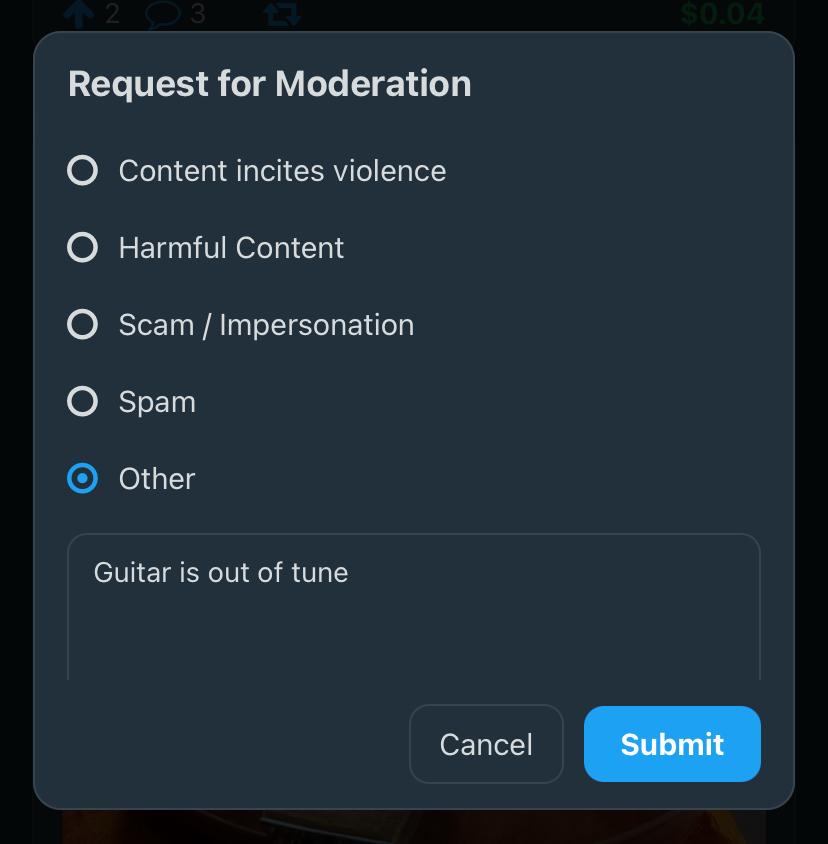Image resolution: width=828 pixels, height=844 pixels.
Task: Click the post image behind the dialog
Action: coord(413,827)
